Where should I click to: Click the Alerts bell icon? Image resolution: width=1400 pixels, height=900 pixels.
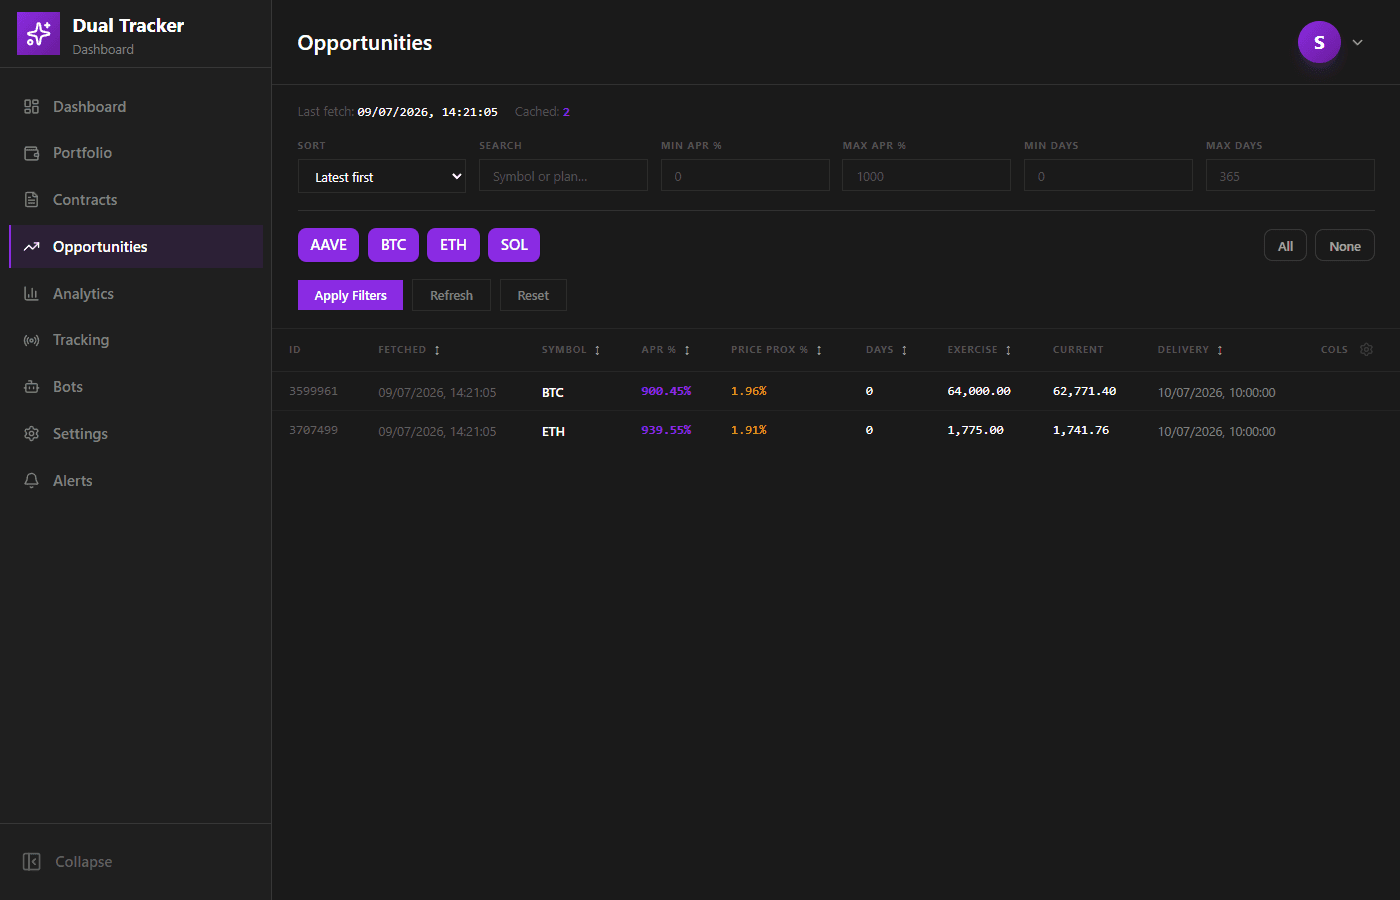31,481
